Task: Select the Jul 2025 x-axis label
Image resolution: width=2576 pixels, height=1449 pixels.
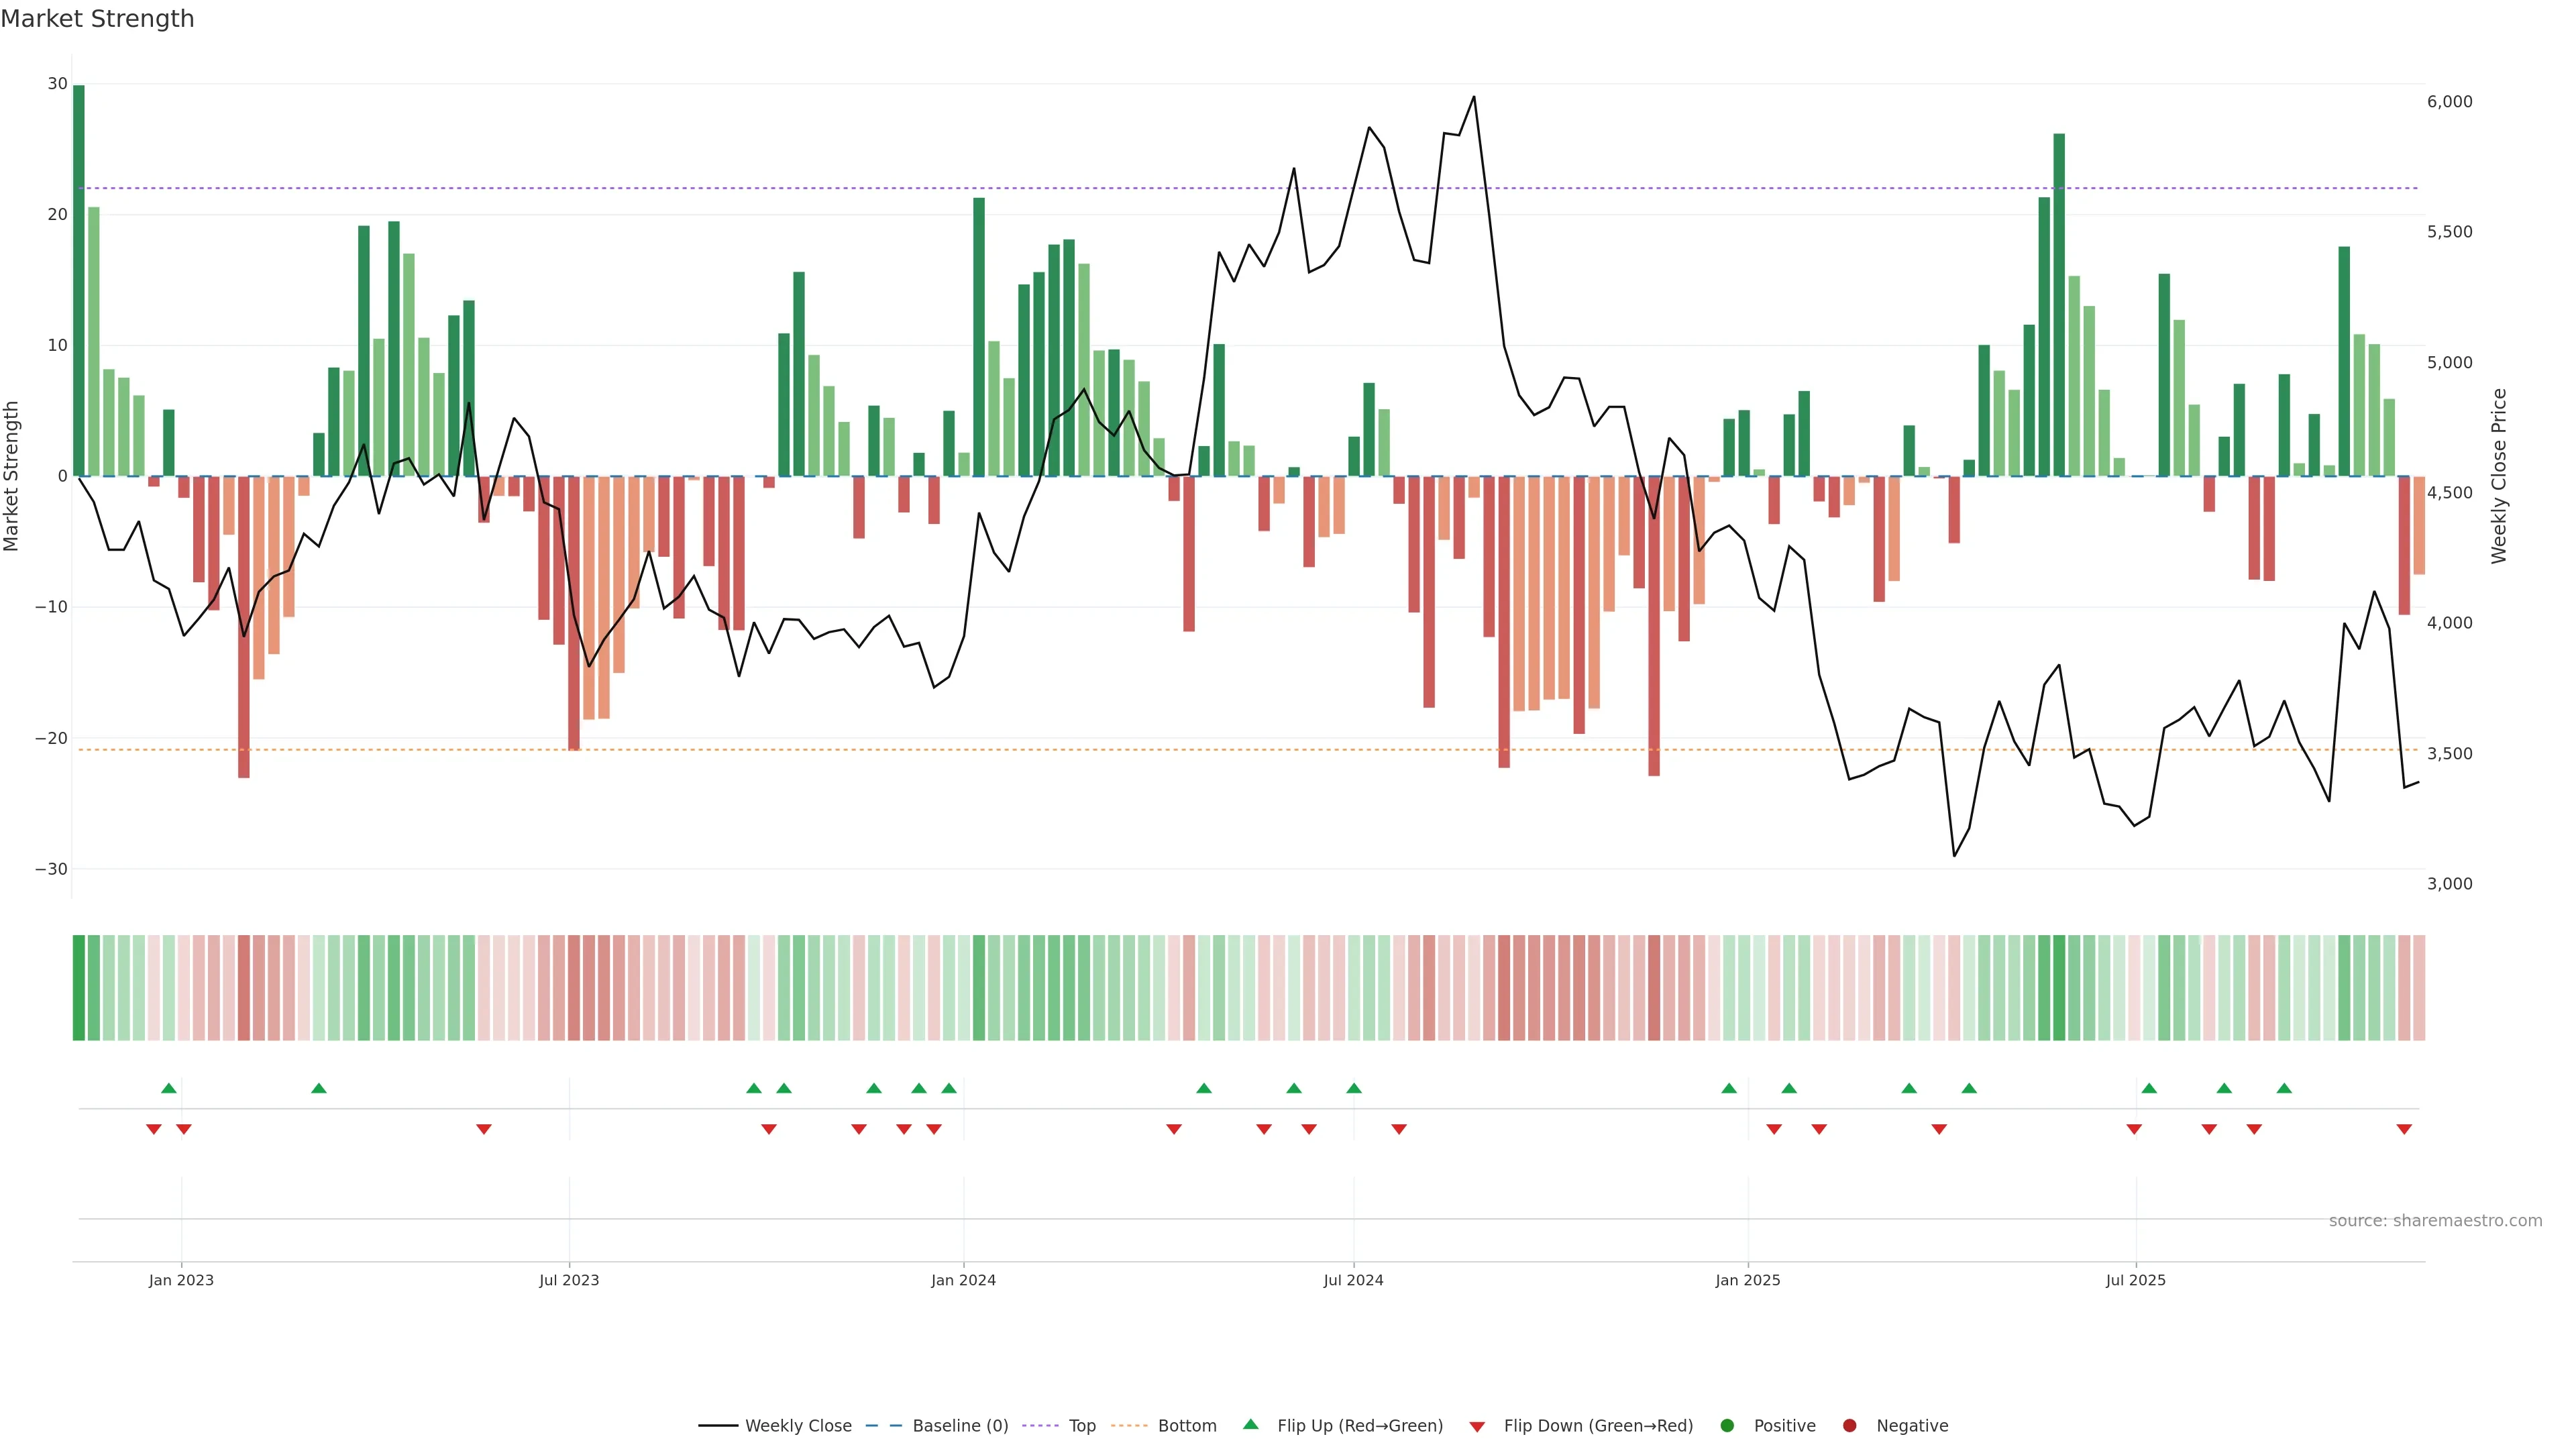Action: tap(2135, 1280)
